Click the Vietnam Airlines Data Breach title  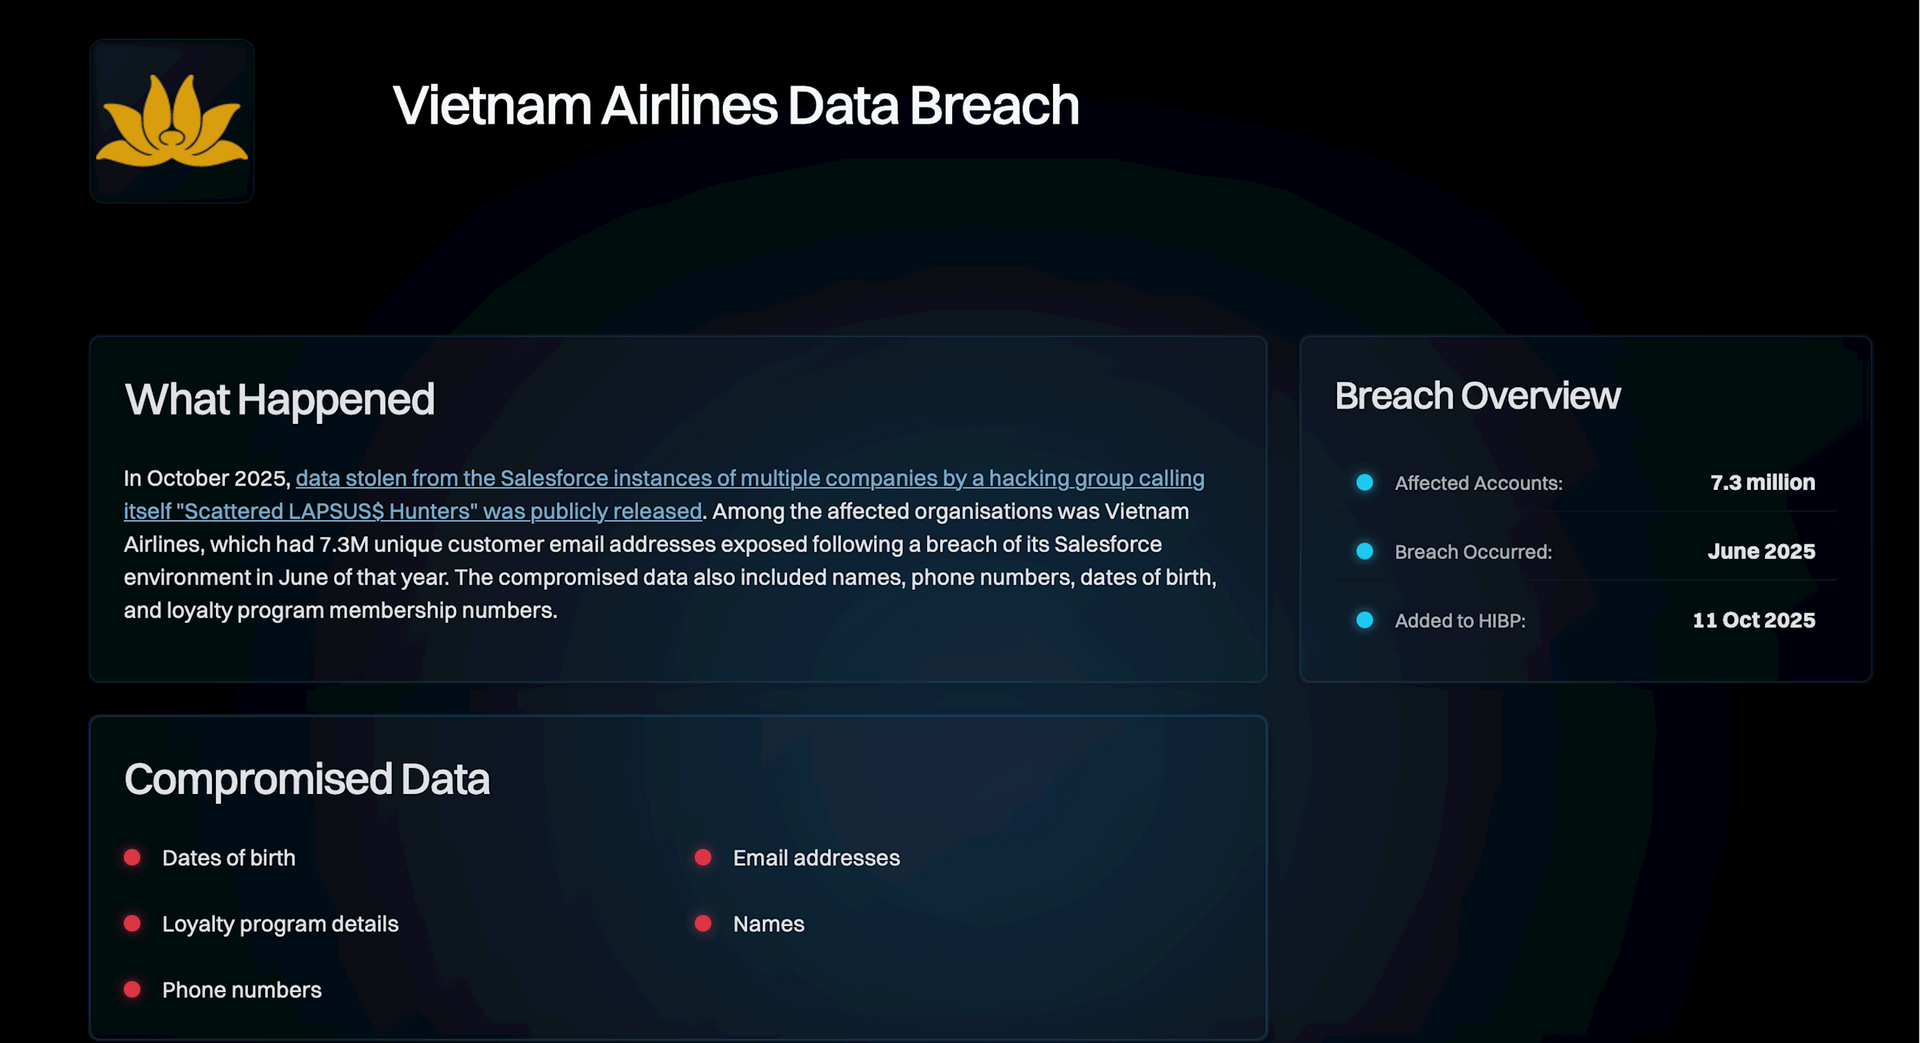(x=735, y=105)
